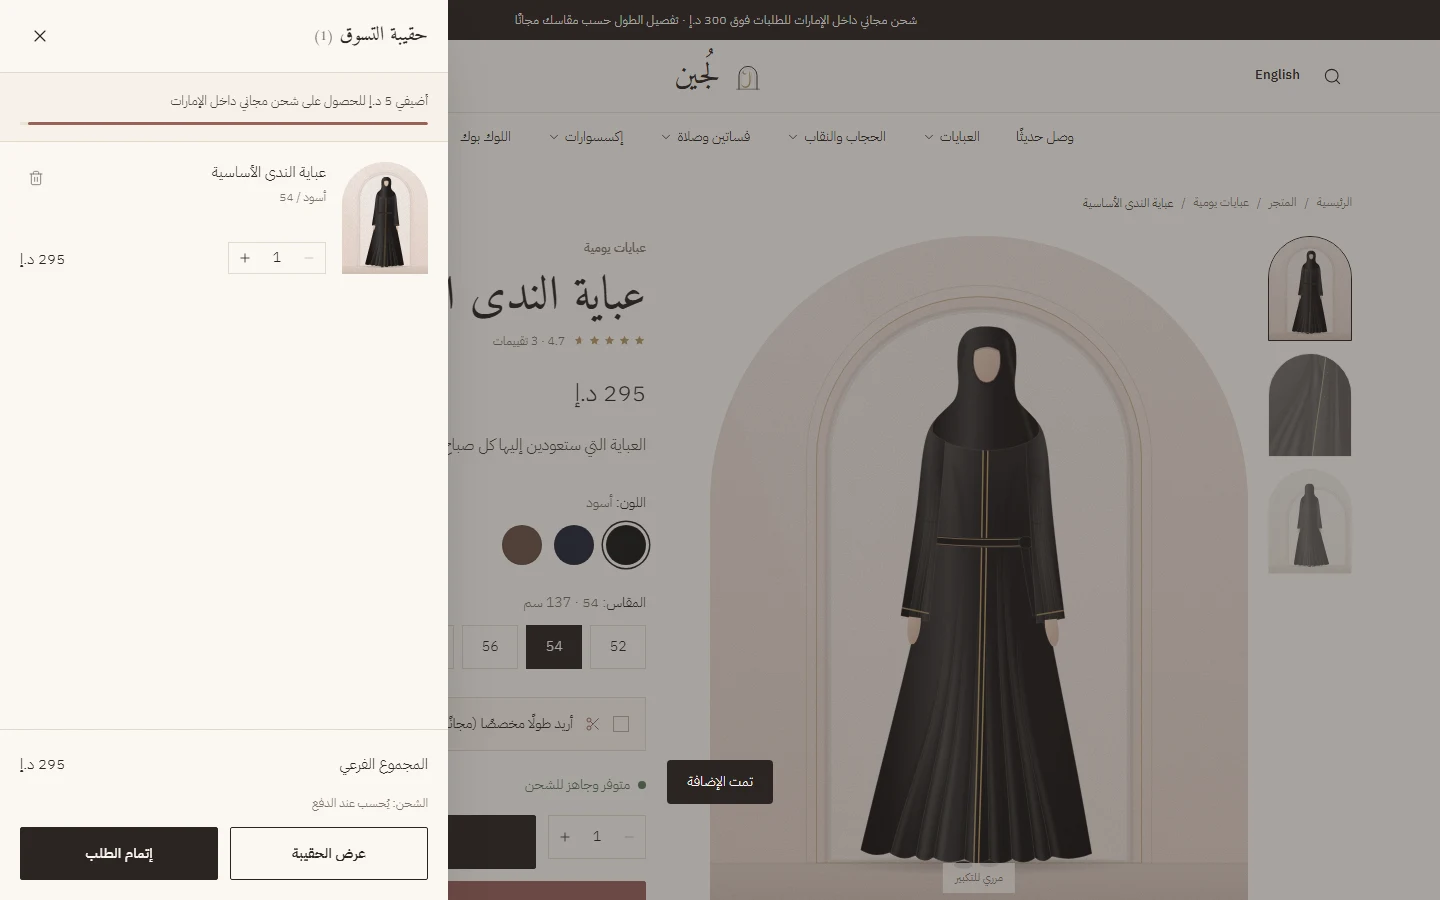This screenshot has width=1440, height=900.
Task: Increase product page quantity with plus icon
Action: [x=565, y=837]
